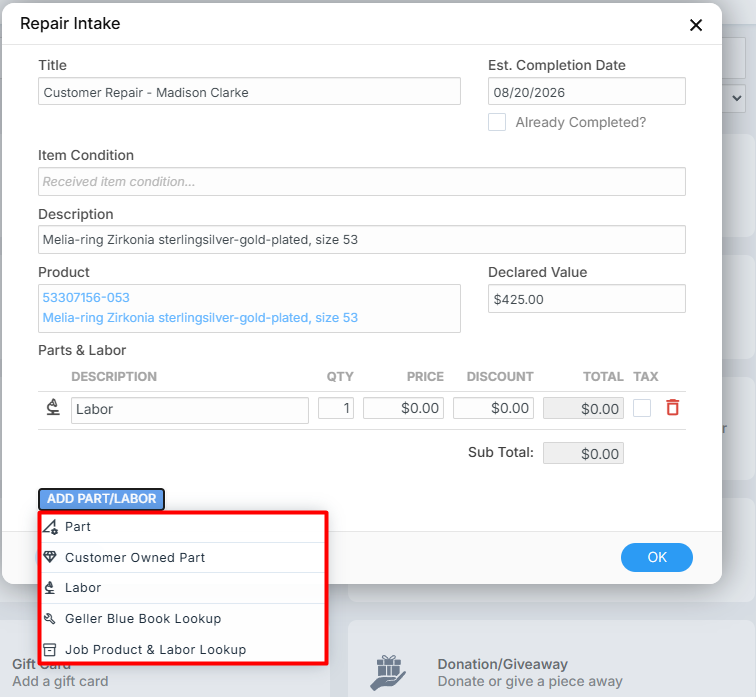Open the ADD PART/LABOR dropdown button
Screen dimensions: 756x697
point(101,499)
